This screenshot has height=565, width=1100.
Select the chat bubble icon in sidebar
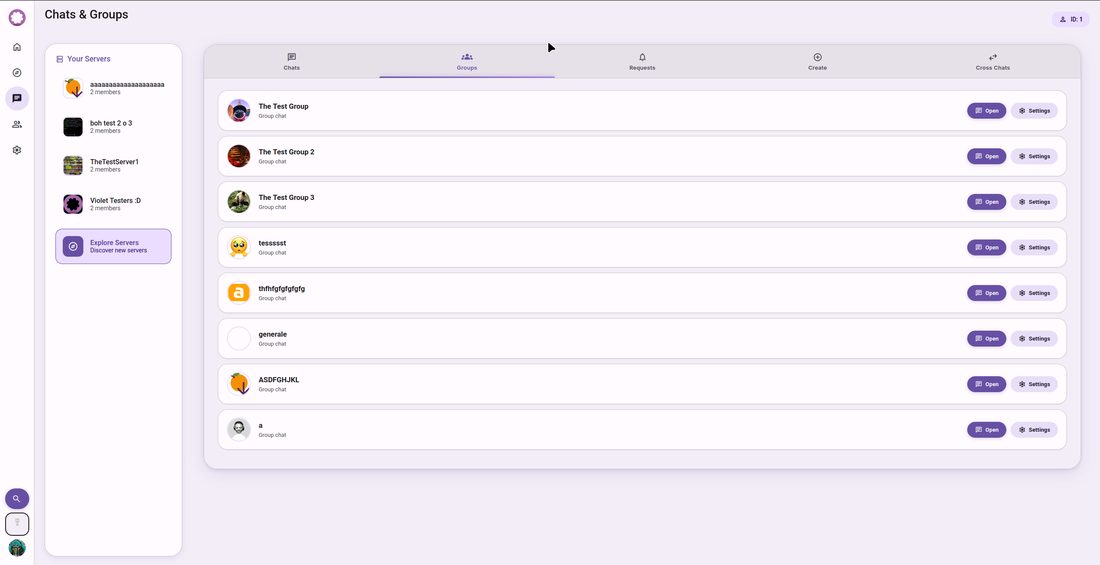[17, 98]
